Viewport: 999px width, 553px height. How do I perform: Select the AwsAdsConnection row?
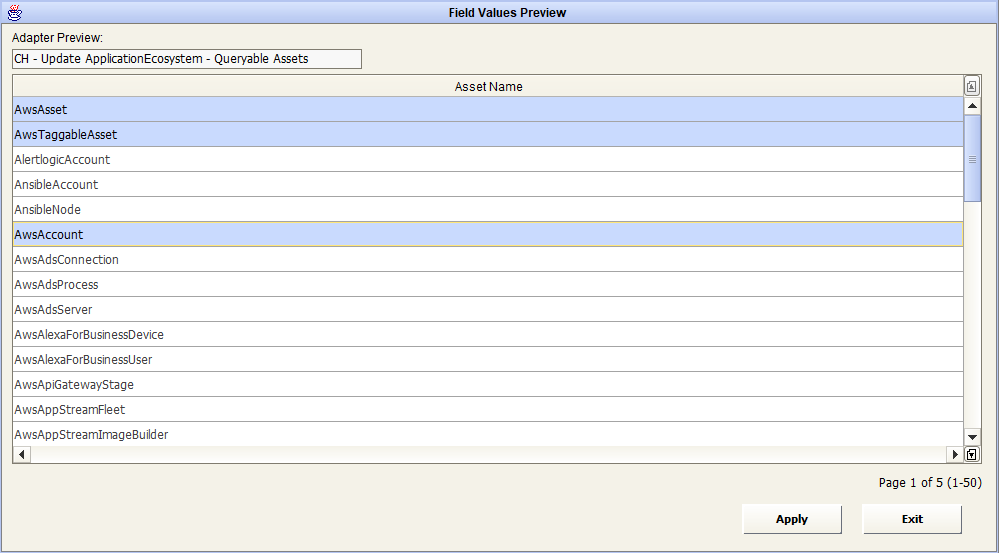coord(488,259)
